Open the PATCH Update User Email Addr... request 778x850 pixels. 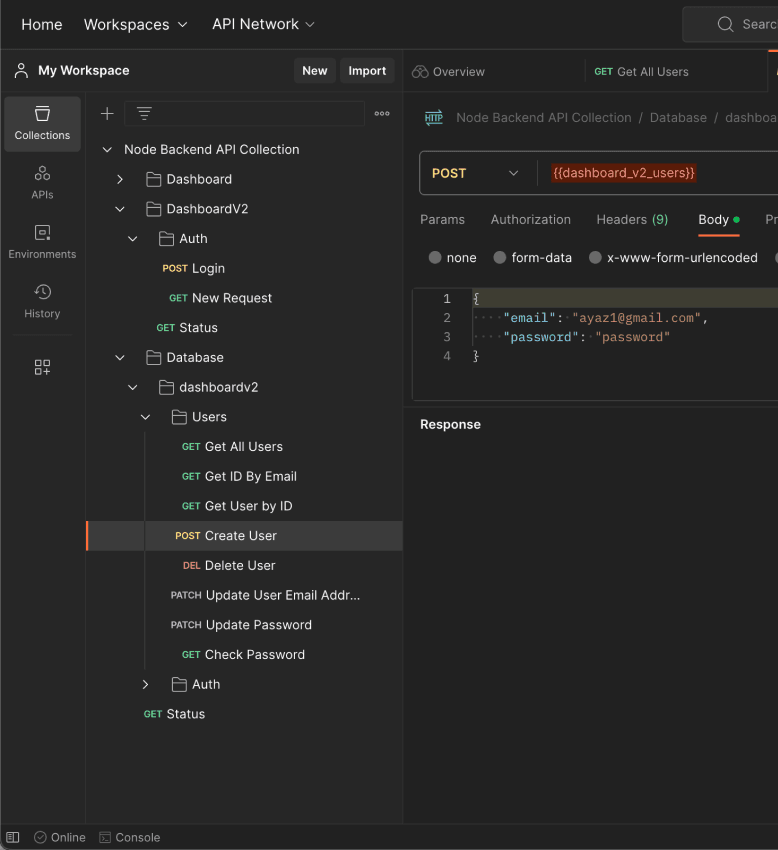265,595
